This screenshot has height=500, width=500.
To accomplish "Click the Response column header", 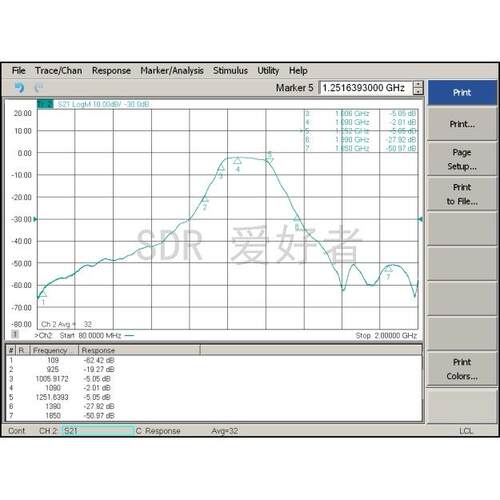I will [139, 350].
